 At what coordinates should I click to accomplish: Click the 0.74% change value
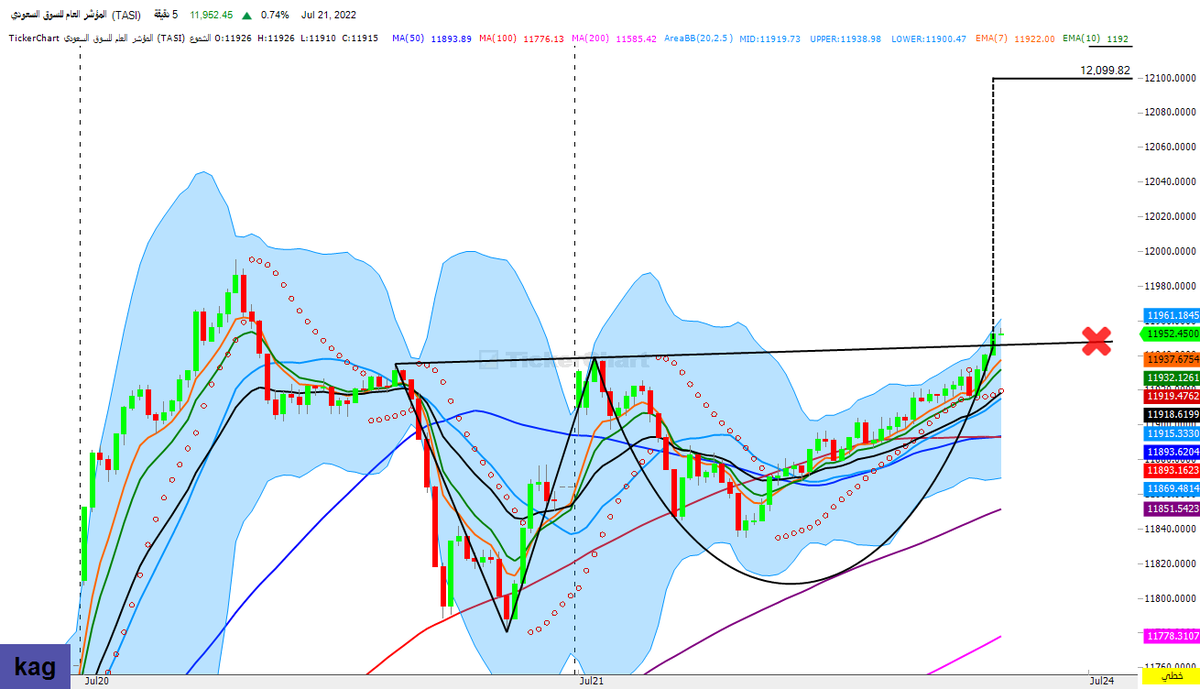[274, 15]
